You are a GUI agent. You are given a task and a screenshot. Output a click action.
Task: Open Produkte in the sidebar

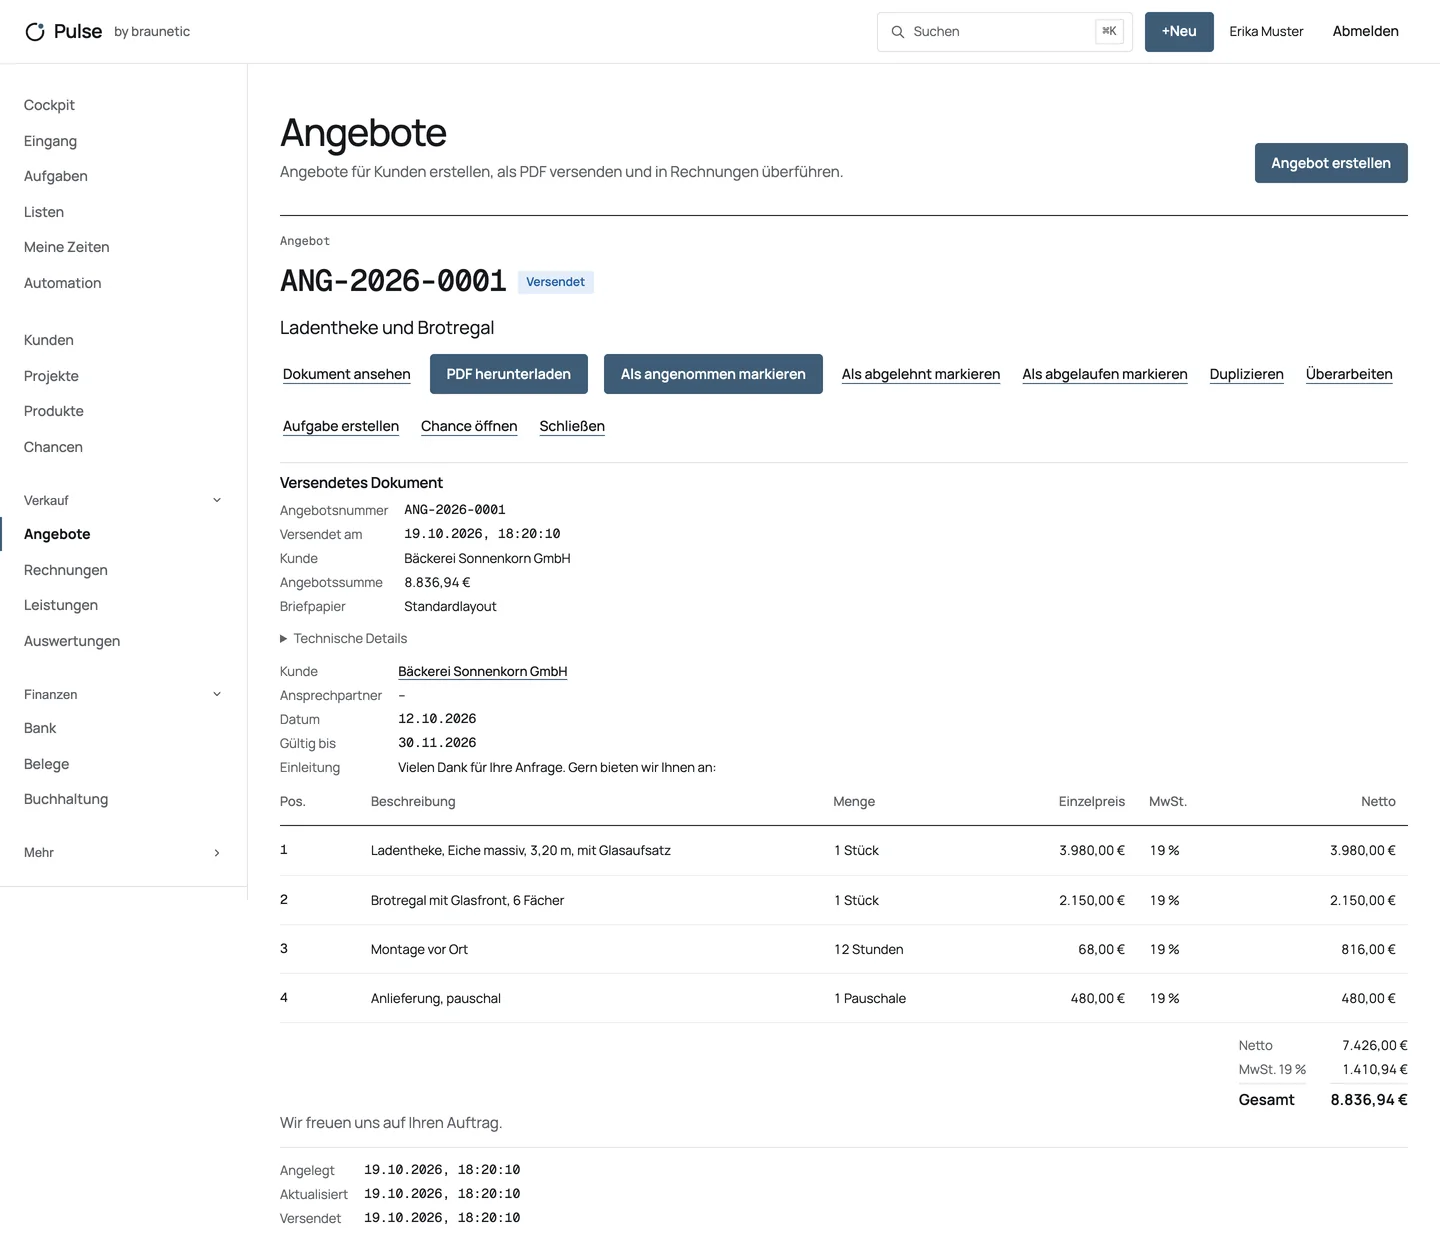point(54,411)
